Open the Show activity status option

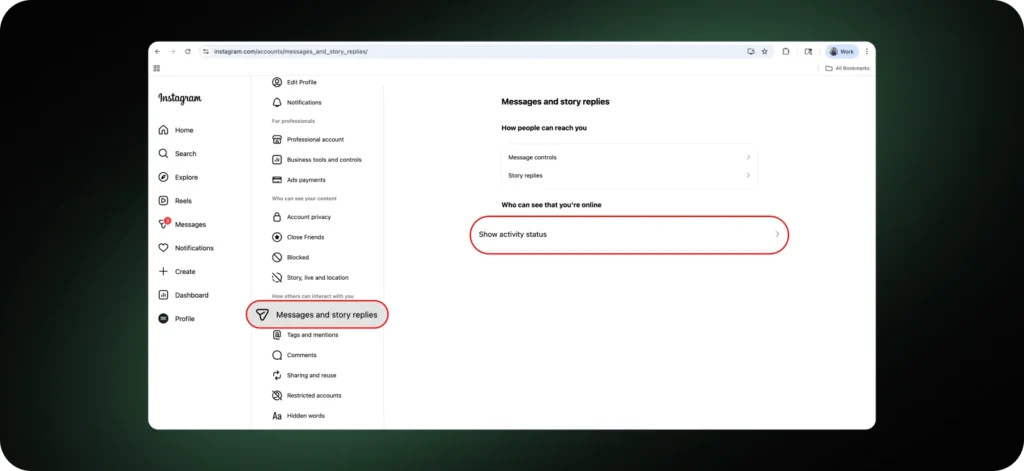pyautogui.click(x=629, y=234)
